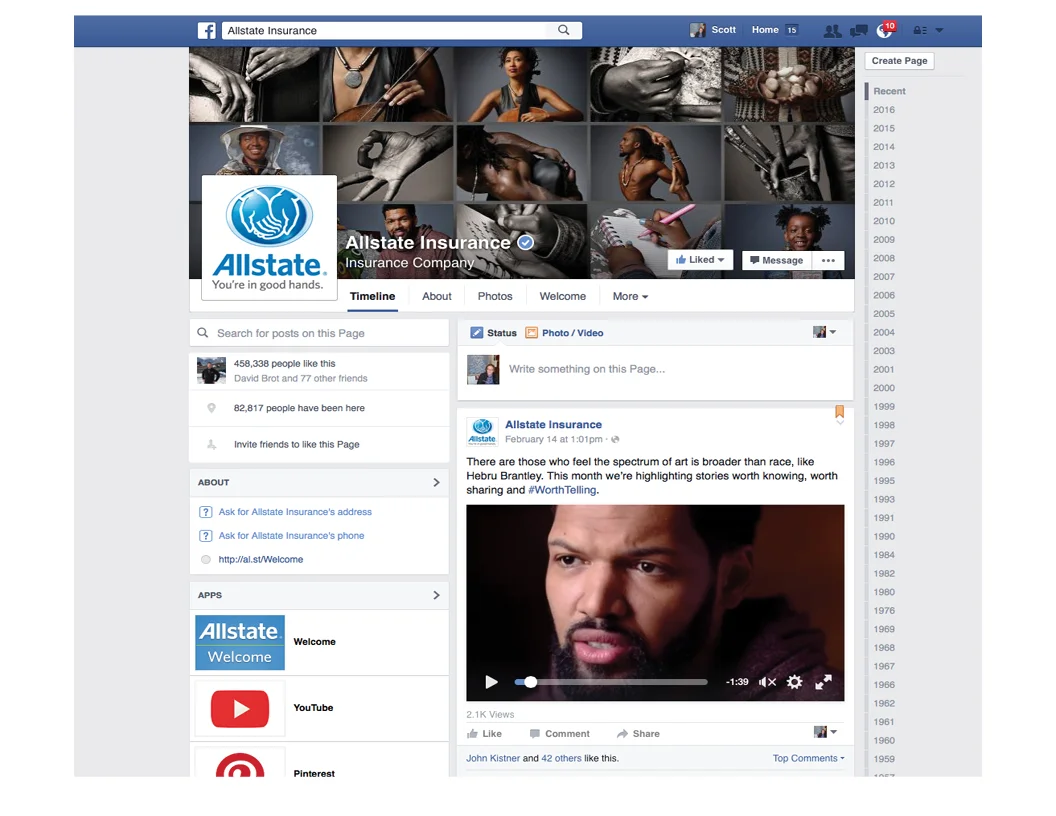The width and height of the screenshot is (1056, 816).
Task: Click Scott's profile picture in top bar
Action: click(x=698, y=30)
